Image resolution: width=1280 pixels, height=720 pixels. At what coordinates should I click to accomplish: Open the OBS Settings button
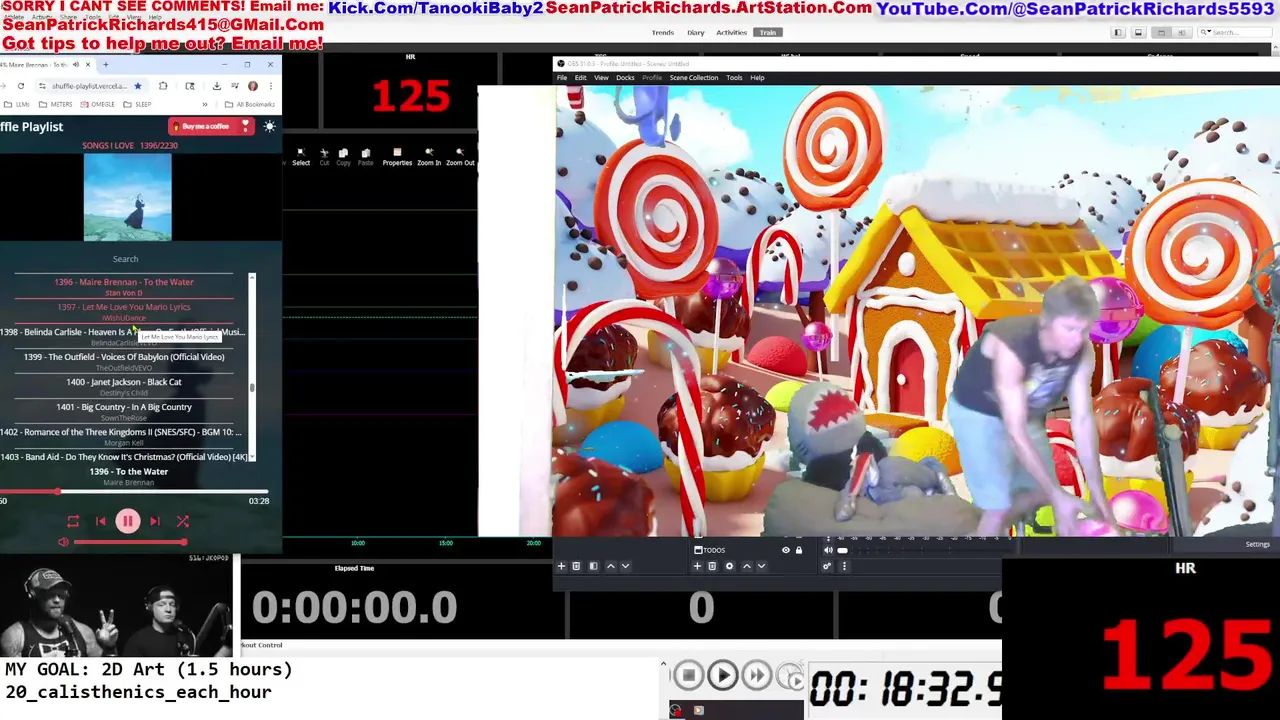coord(1257,544)
